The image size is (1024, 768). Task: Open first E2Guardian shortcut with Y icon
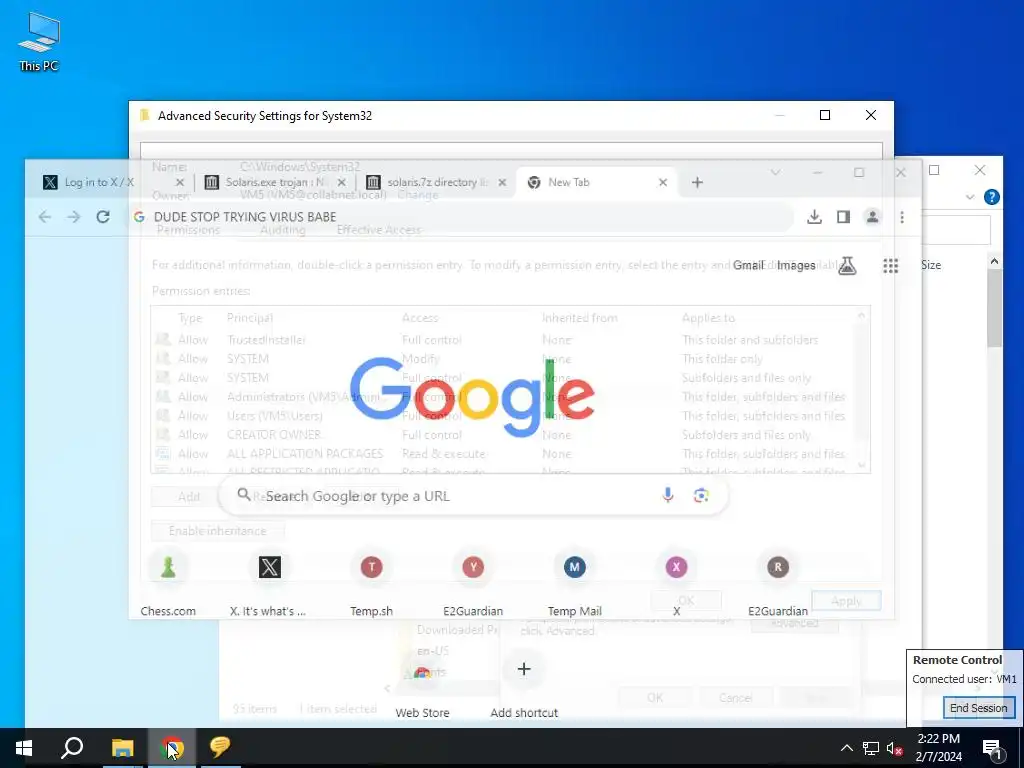473,581
